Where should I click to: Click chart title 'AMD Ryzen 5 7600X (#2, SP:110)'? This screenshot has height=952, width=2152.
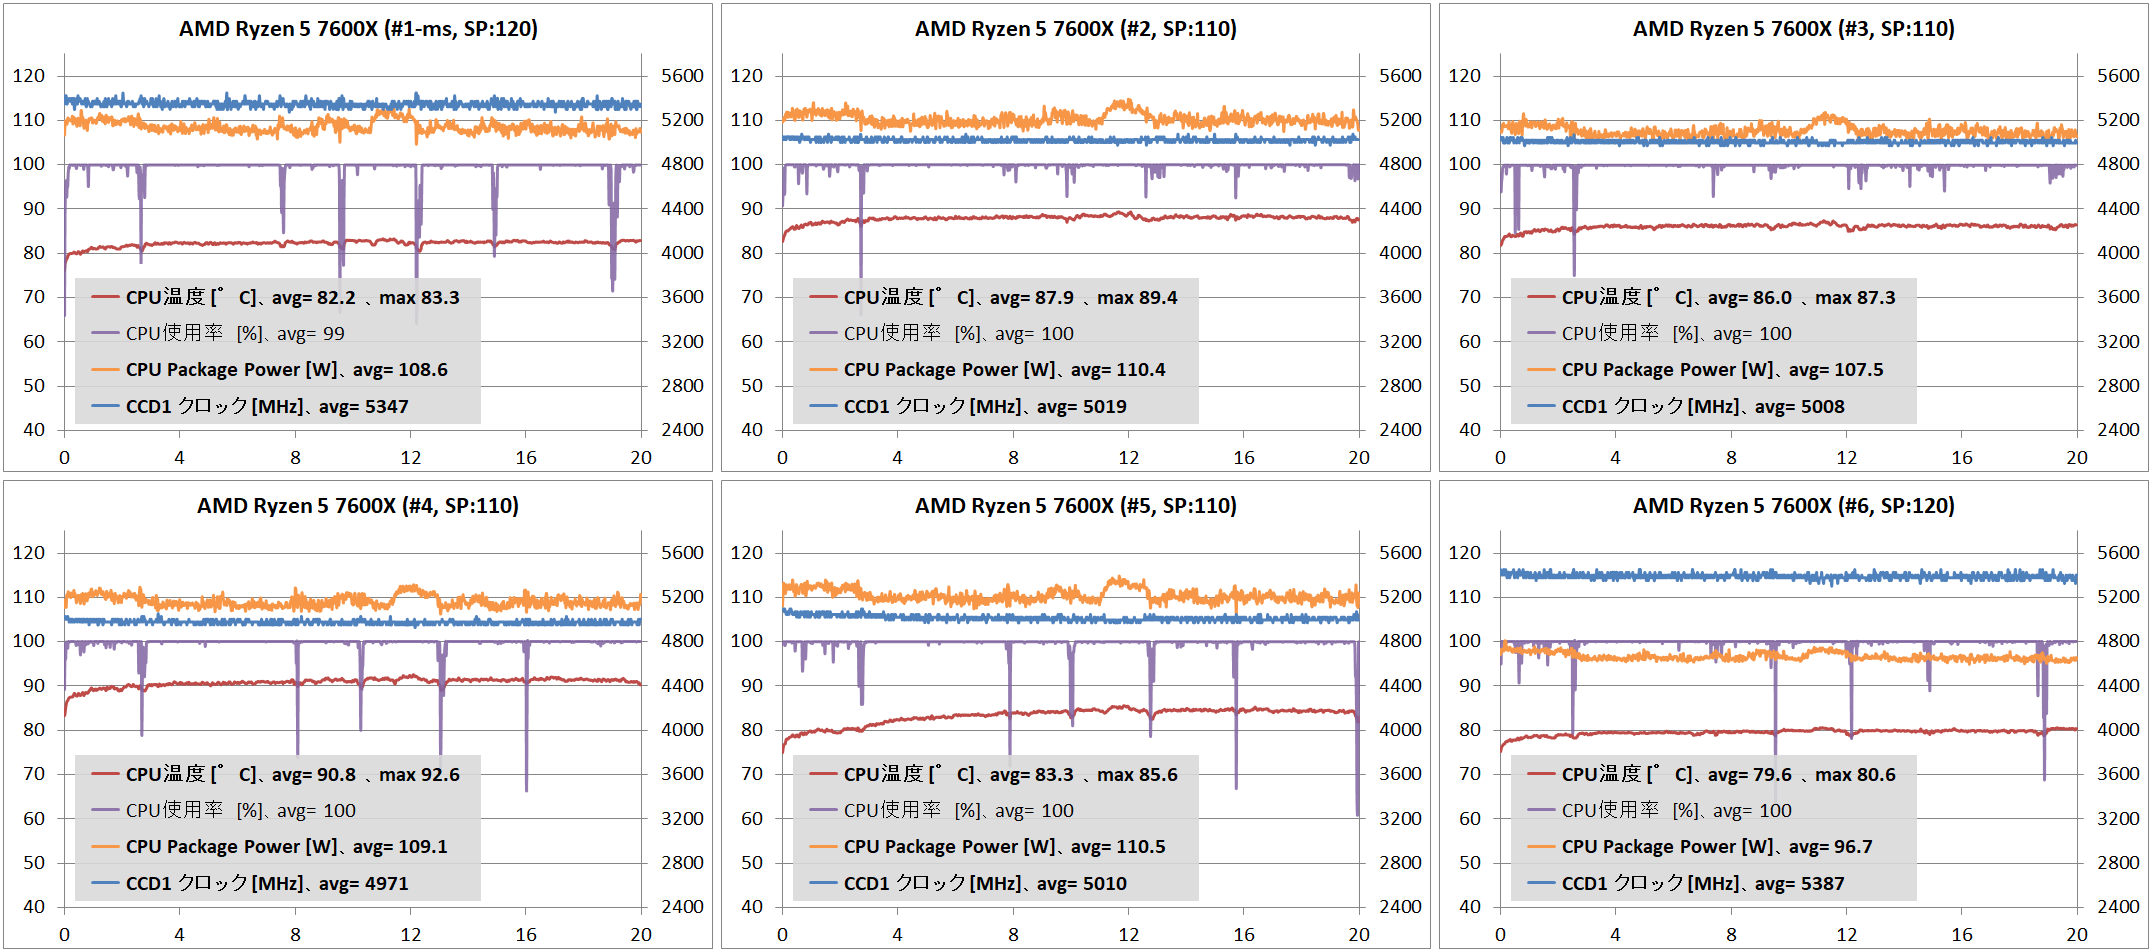(1076, 29)
